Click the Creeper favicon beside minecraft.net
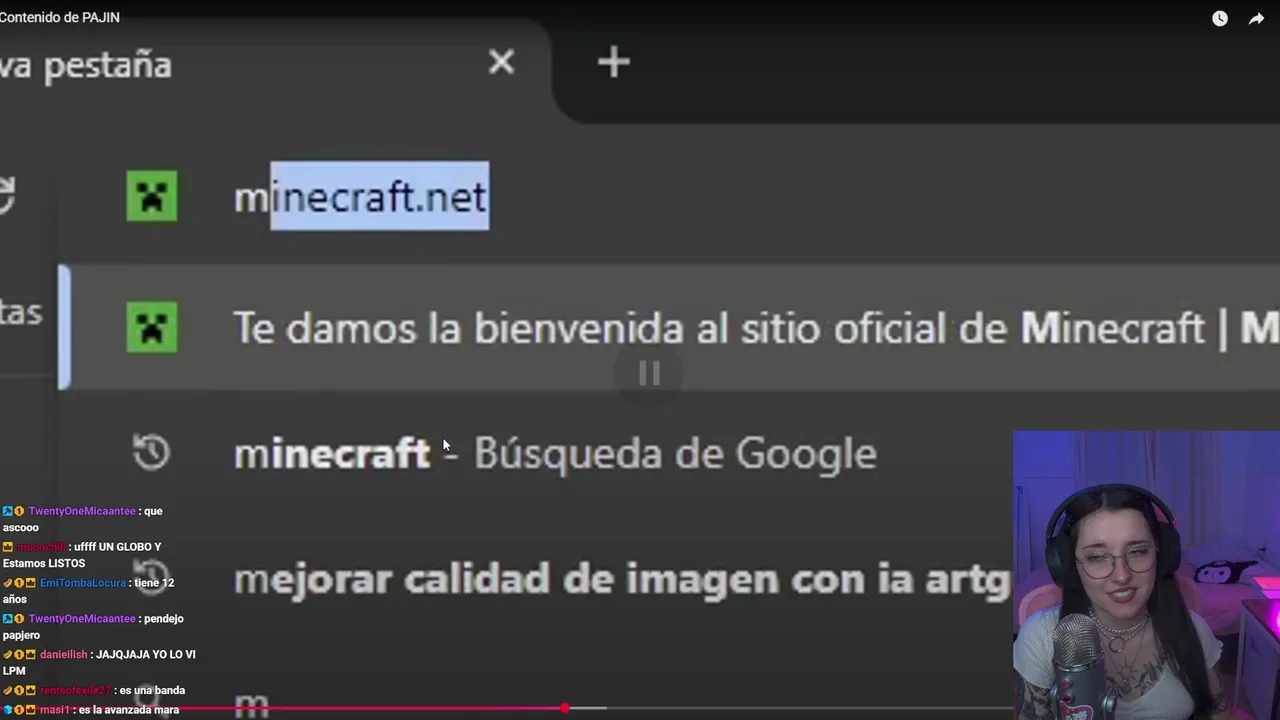 pyautogui.click(x=152, y=196)
